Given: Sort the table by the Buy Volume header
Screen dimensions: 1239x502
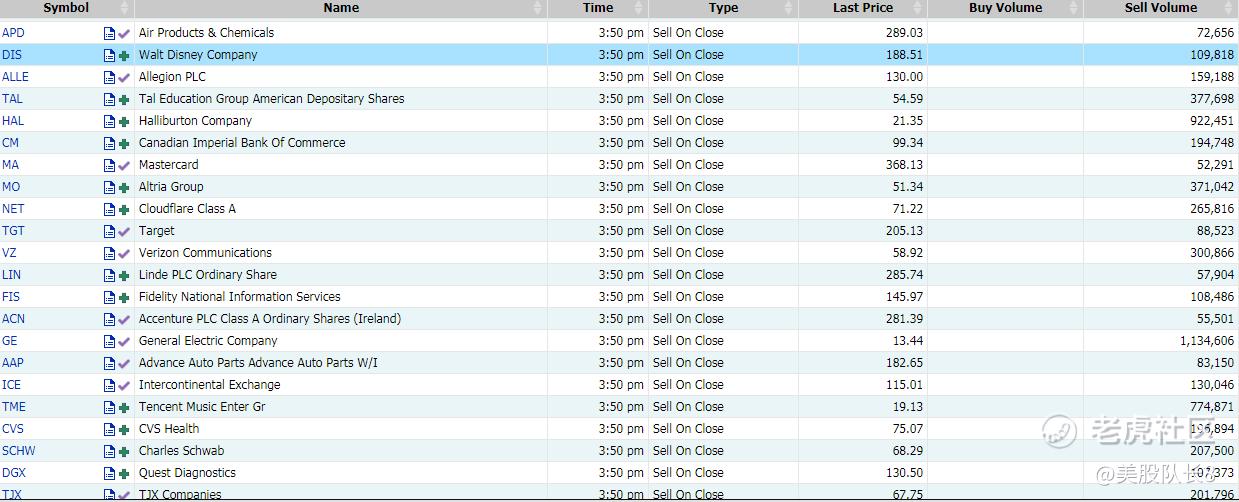Looking at the screenshot, I should 1005,8.
